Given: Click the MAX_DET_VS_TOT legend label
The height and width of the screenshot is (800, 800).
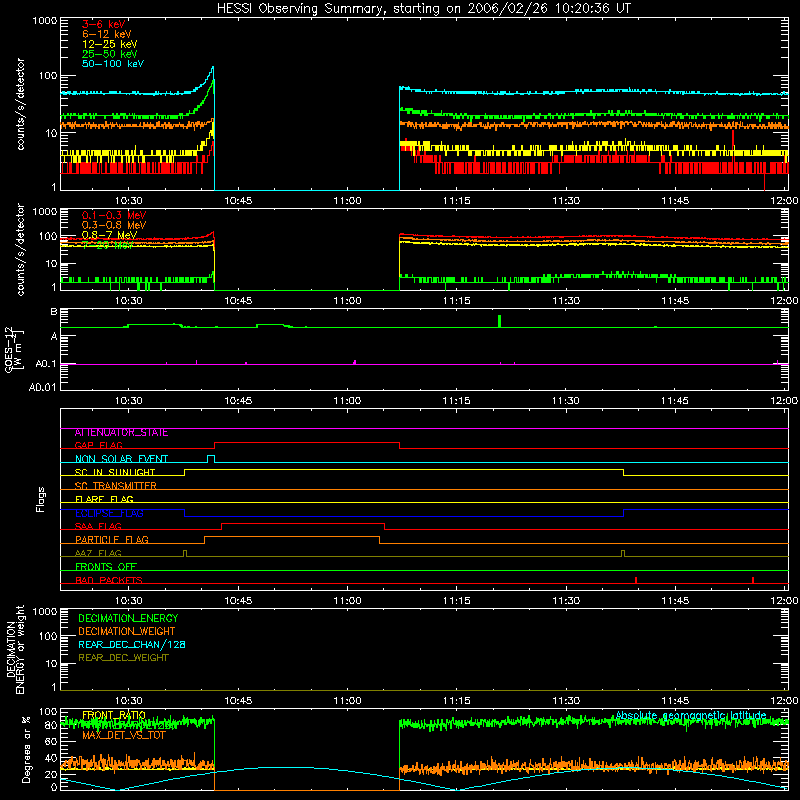Looking at the screenshot, I should [124, 736].
